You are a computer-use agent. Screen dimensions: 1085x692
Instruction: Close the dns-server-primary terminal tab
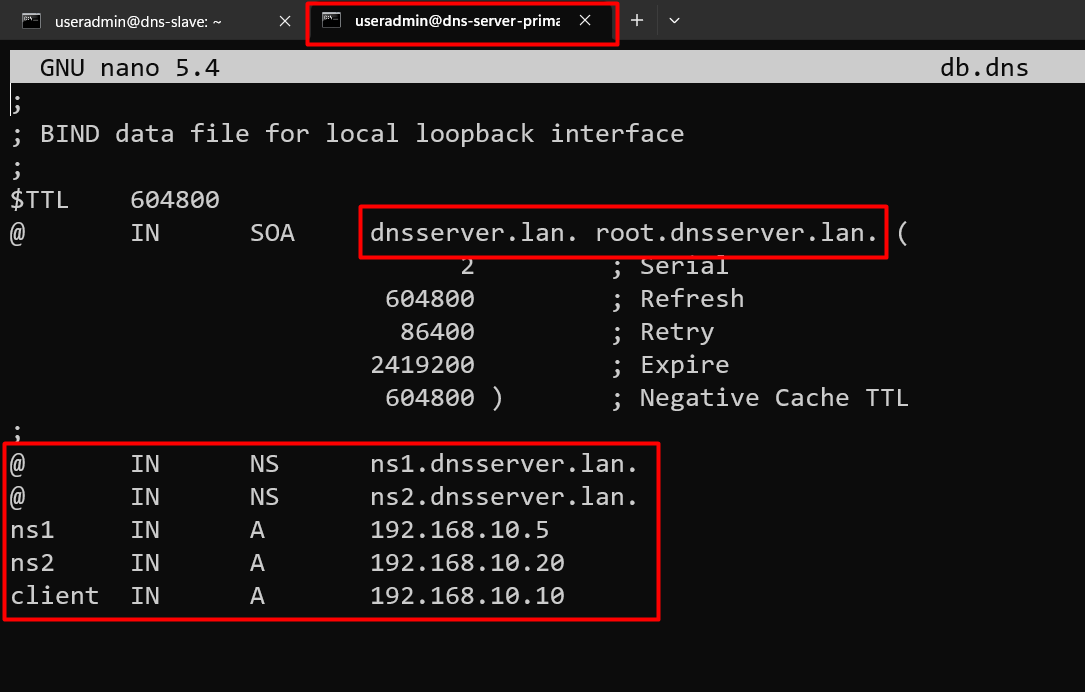[585, 21]
